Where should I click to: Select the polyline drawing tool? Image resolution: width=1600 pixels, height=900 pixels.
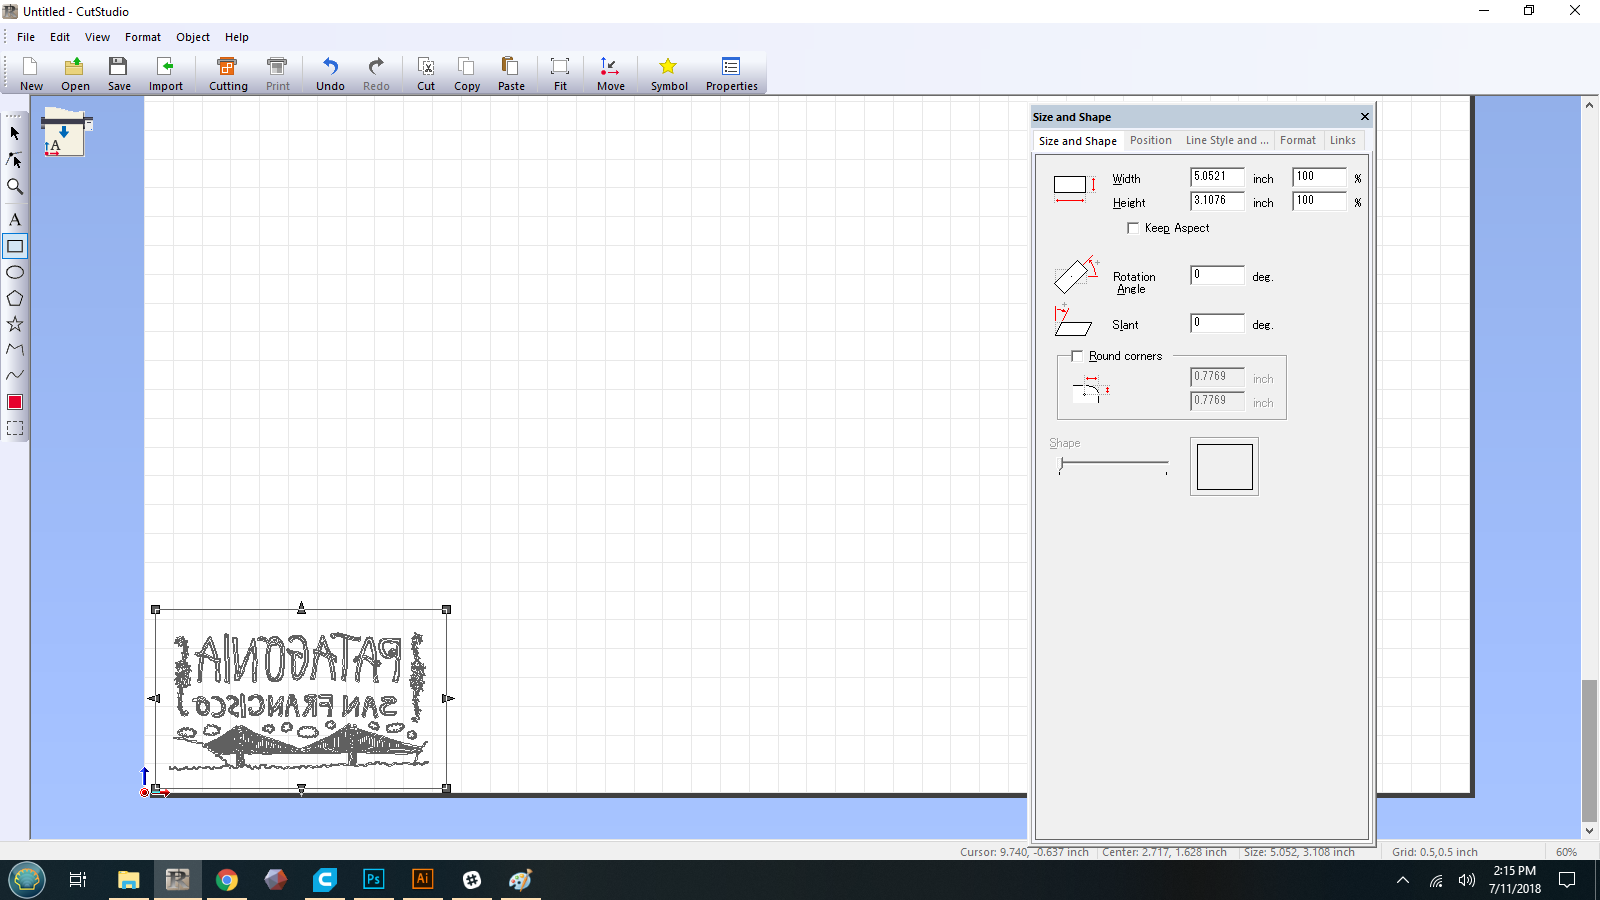(15, 350)
